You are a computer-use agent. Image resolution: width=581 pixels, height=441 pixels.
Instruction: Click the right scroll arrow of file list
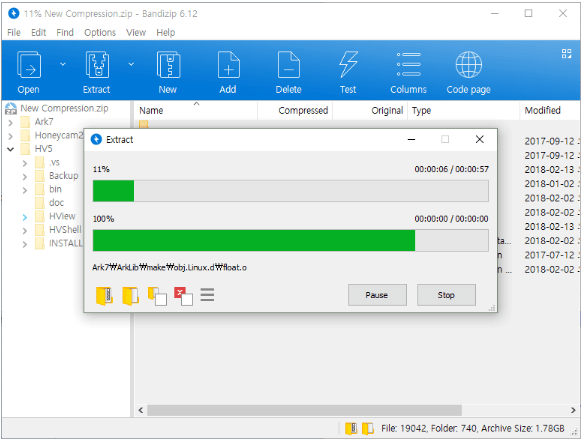[x=573, y=410]
